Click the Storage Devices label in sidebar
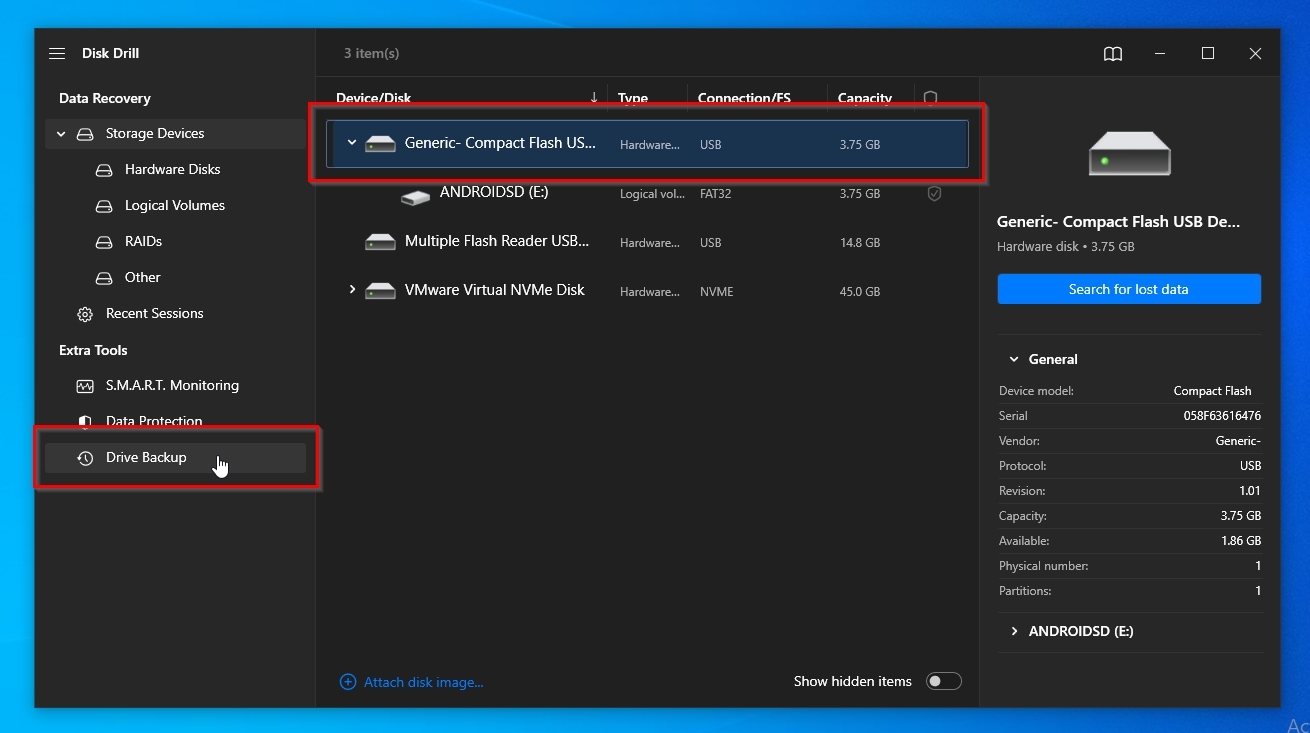 (155, 134)
